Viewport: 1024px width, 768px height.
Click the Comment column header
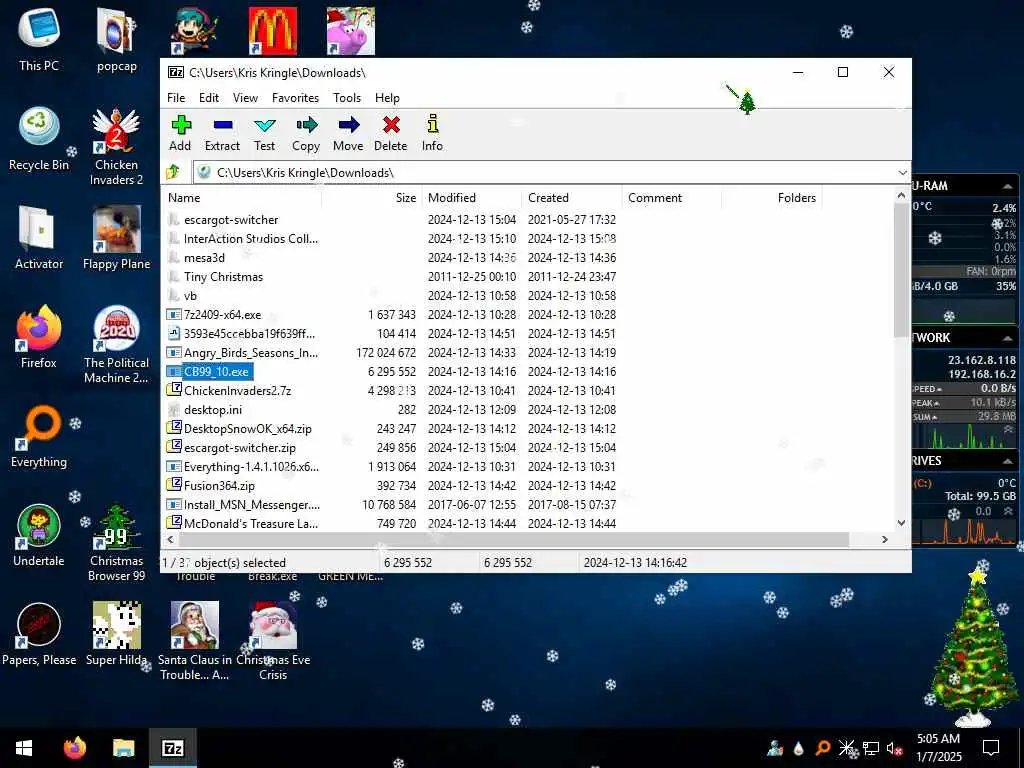coord(672,198)
